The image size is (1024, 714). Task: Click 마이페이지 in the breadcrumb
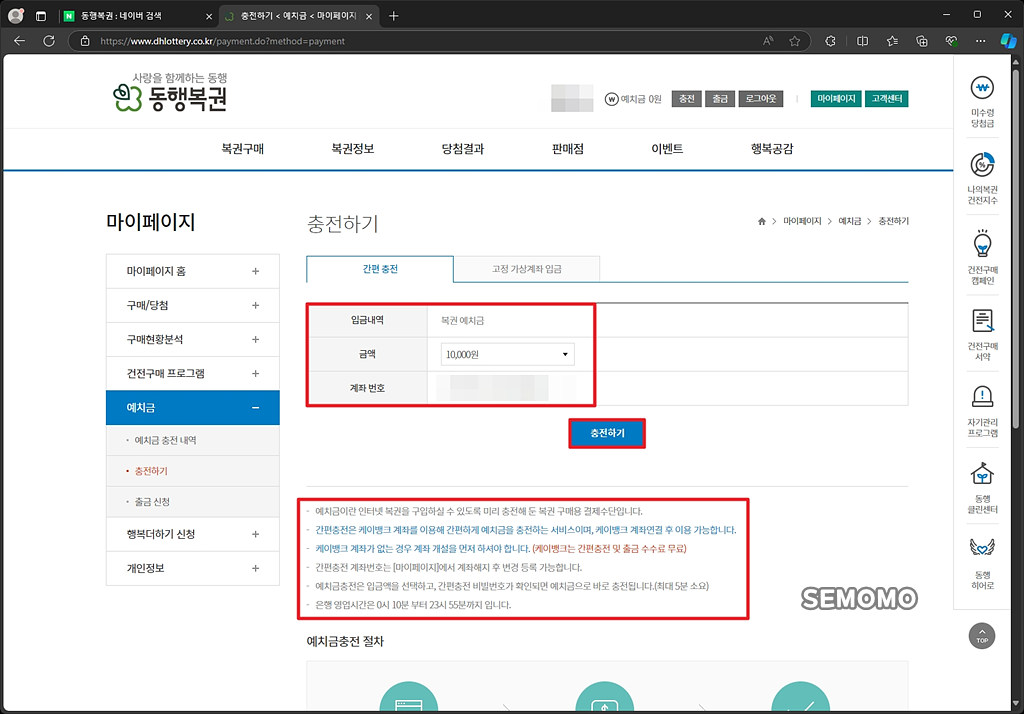tap(802, 221)
